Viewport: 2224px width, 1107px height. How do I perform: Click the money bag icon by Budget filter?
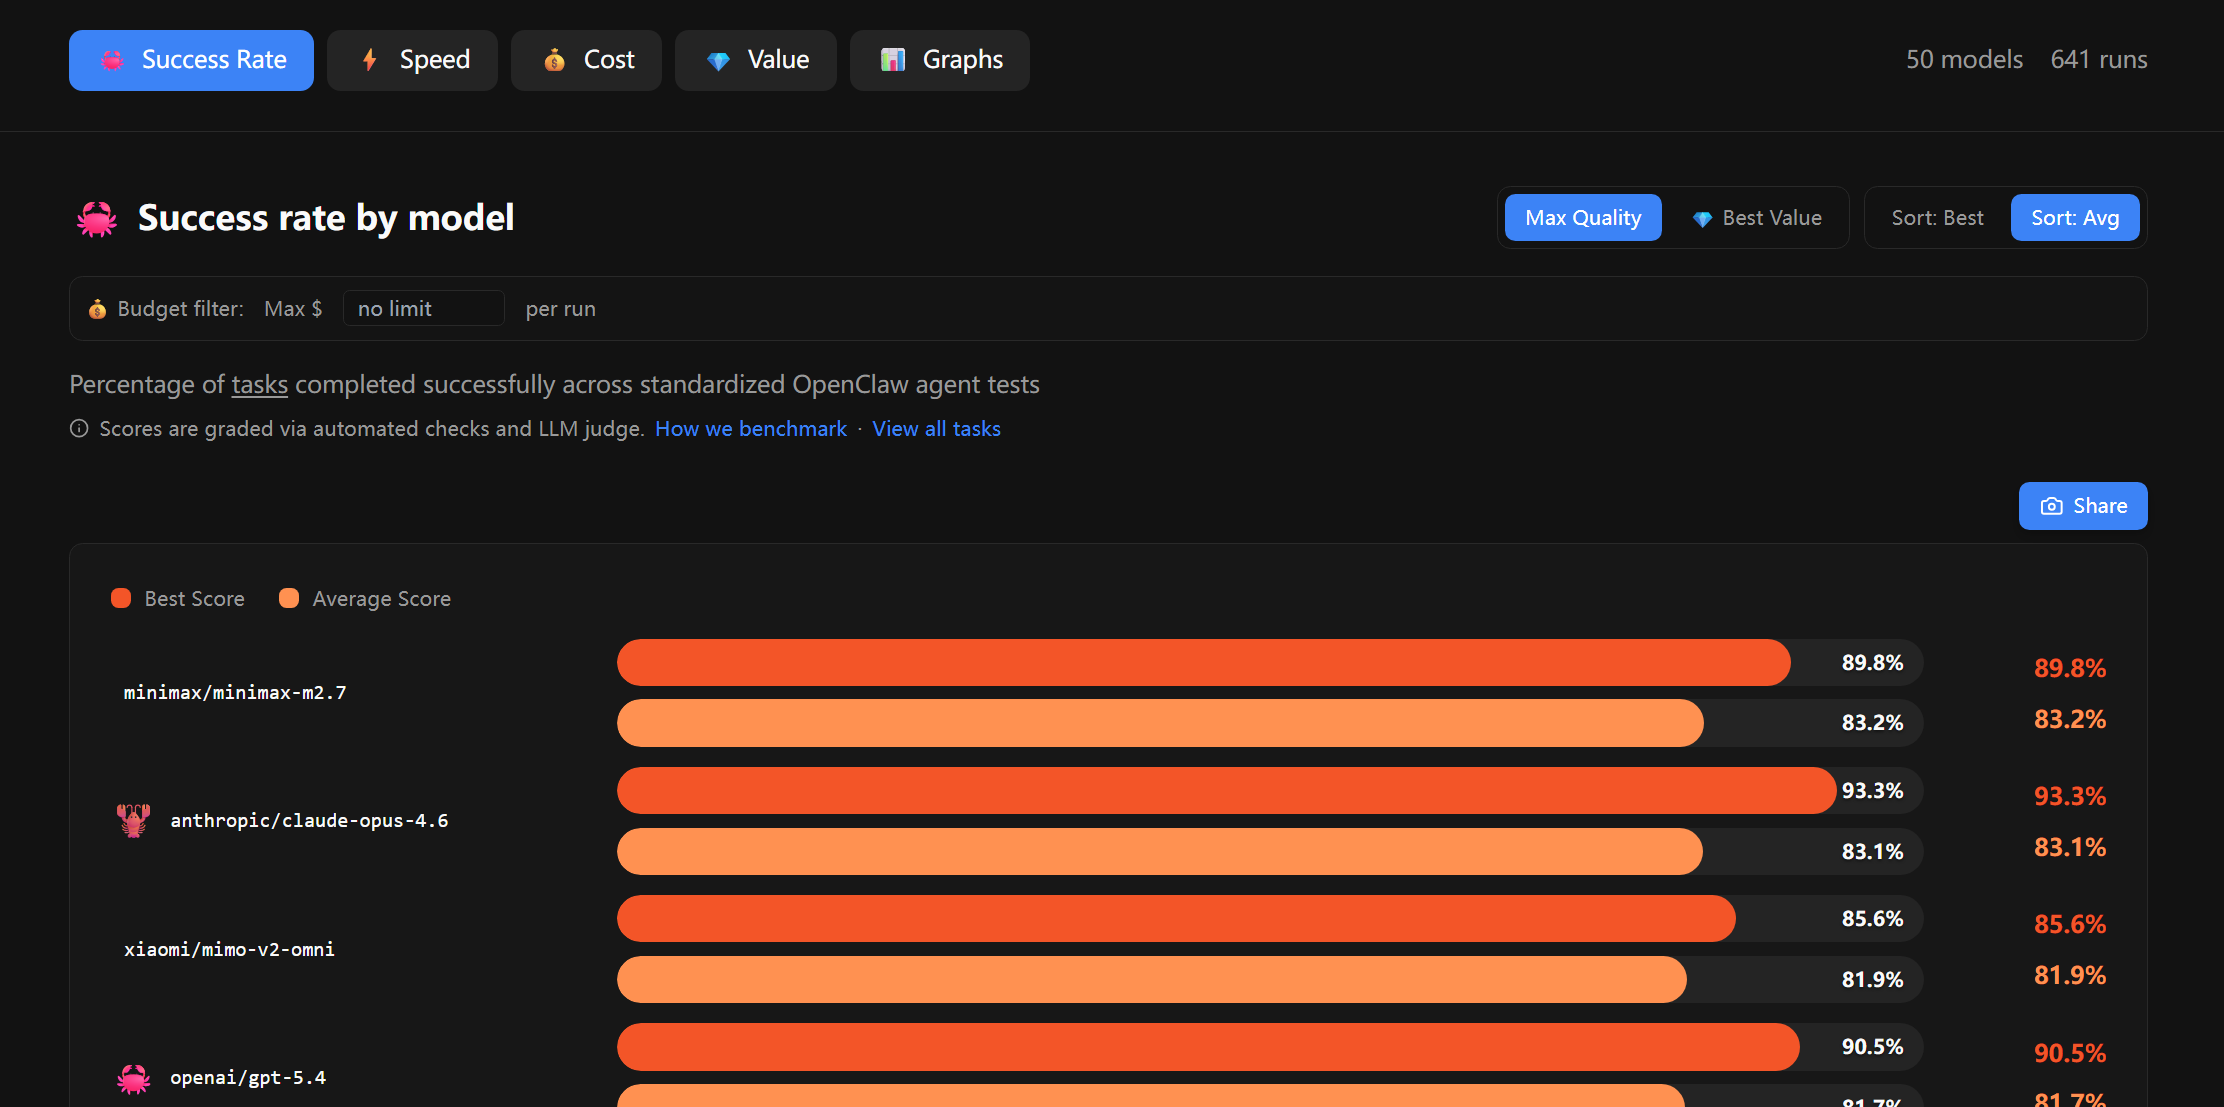coord(97,309)
